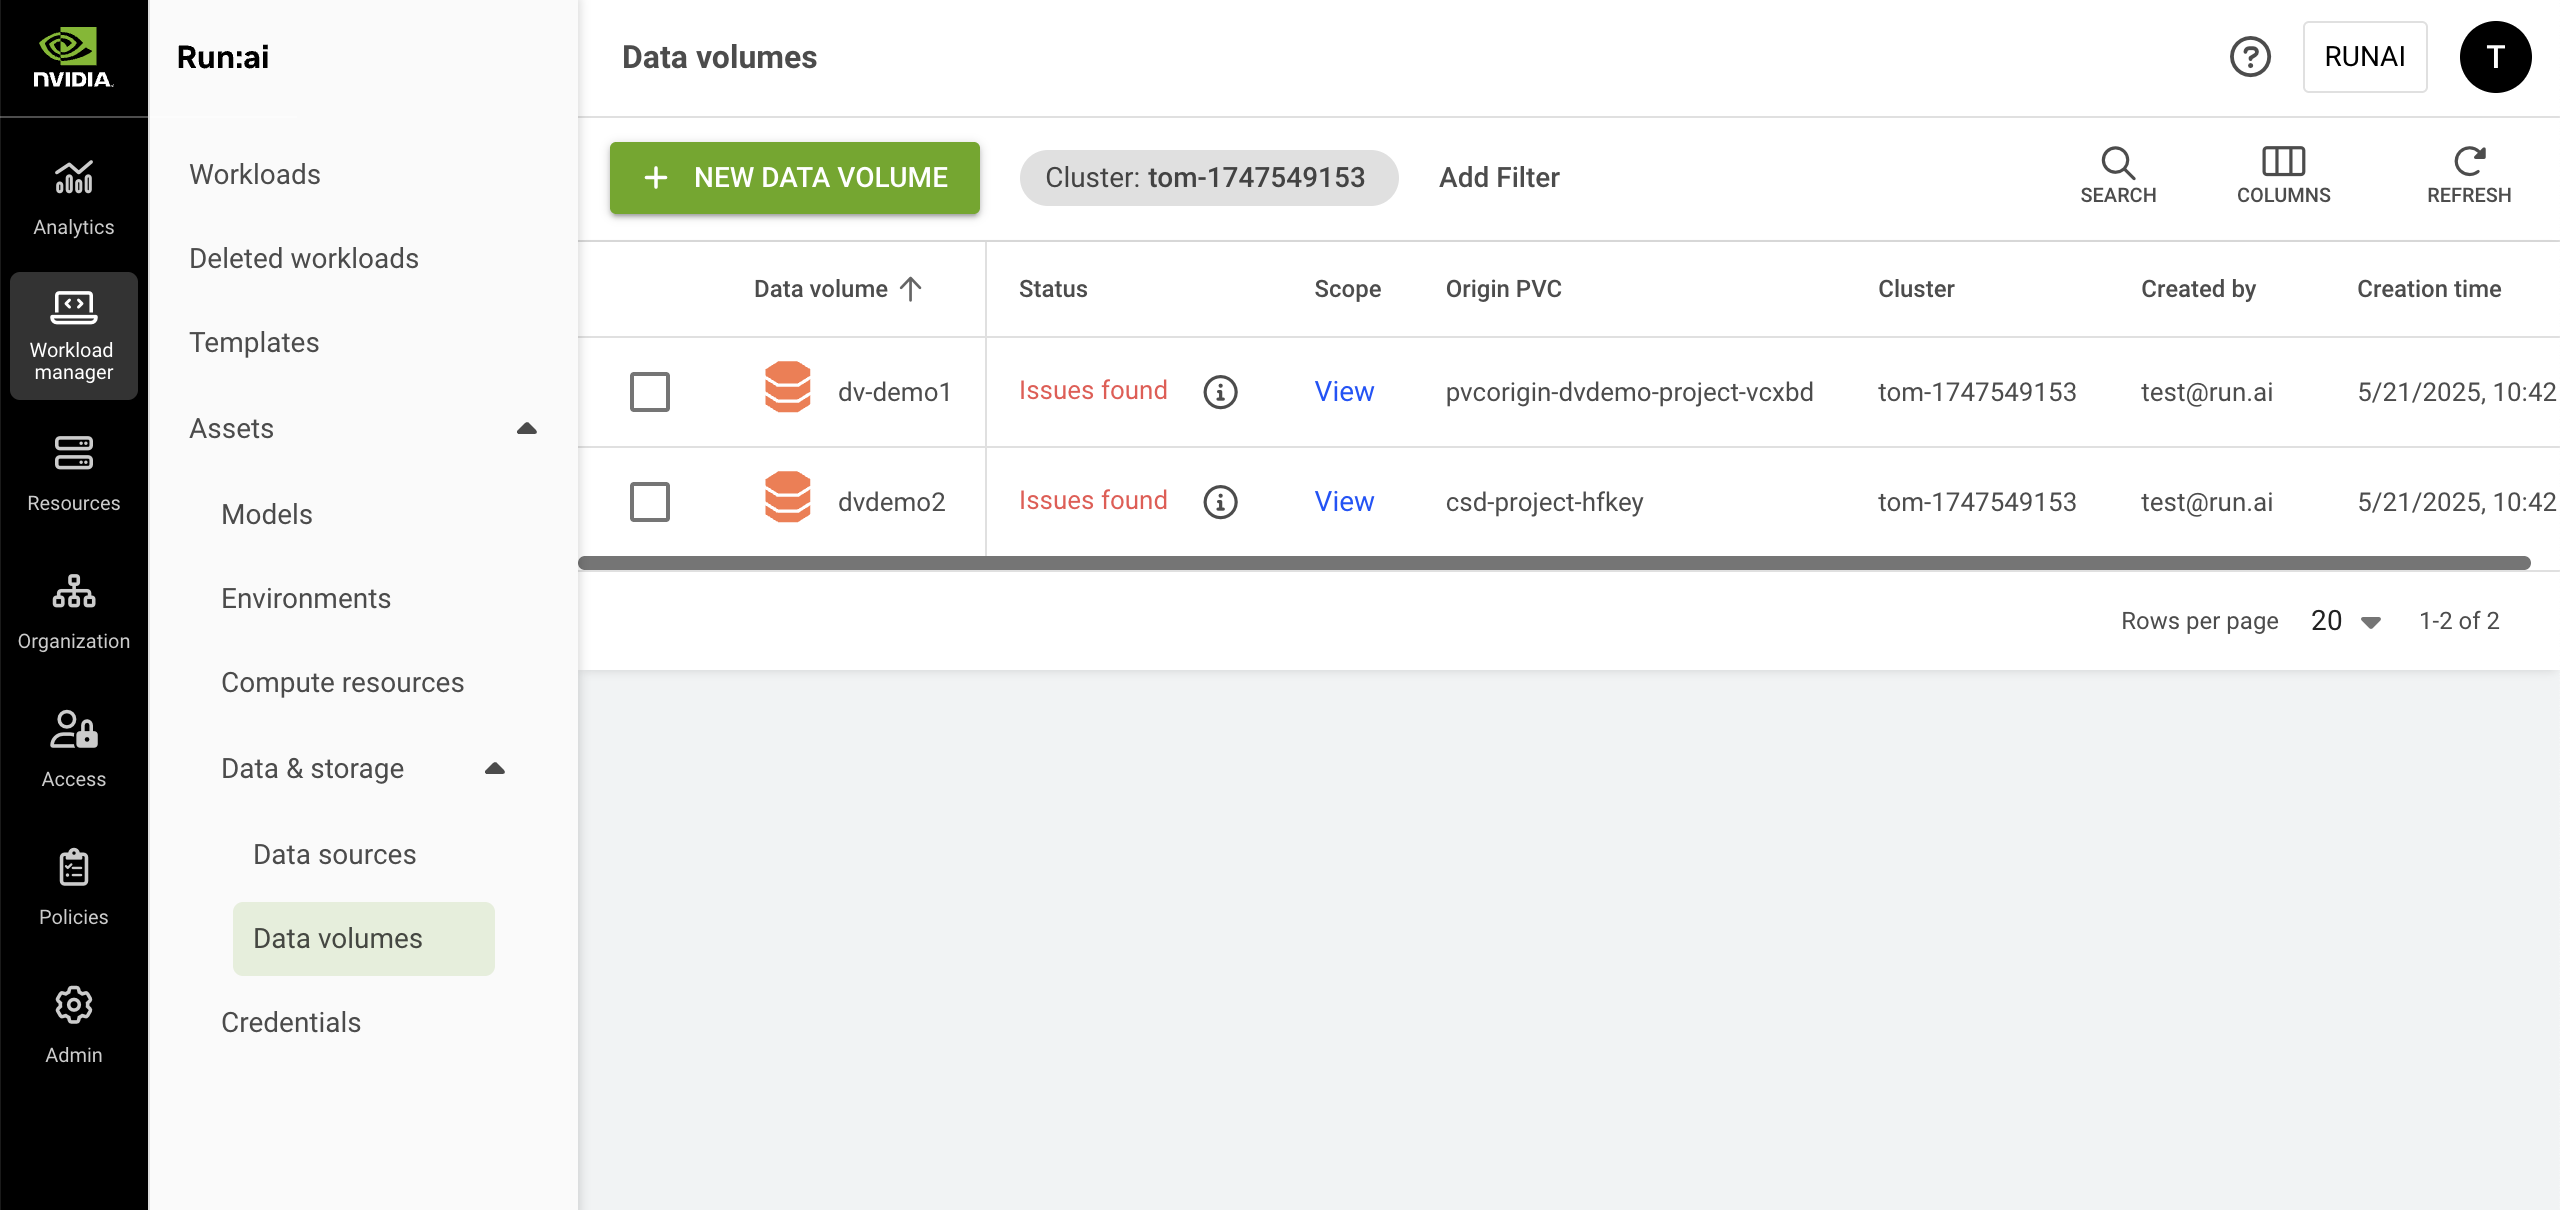Go to the Workloads menu item
Image resolution: width=2560 pixels, height=1210 pixels.
[x=255, y=174]
